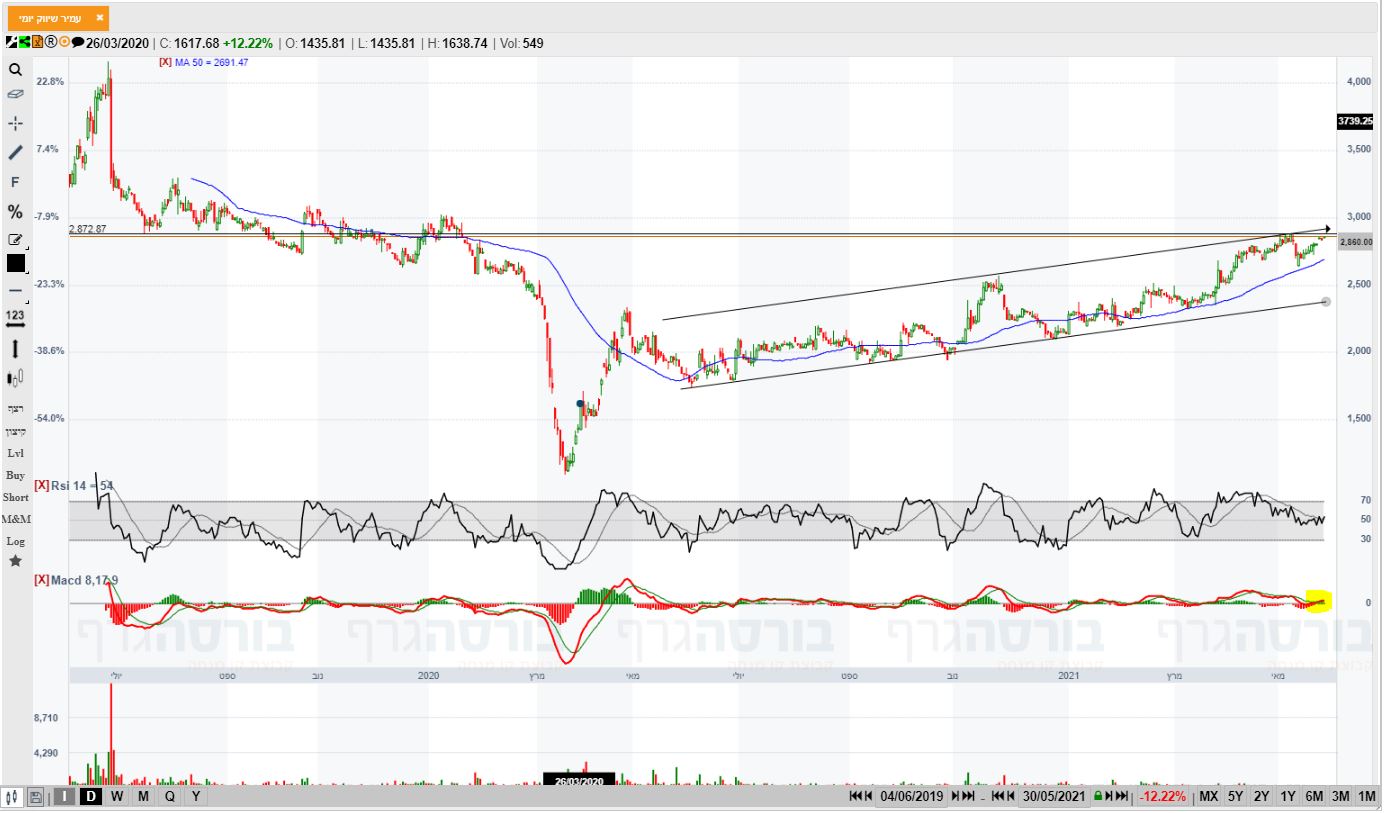Click the 26/03/2020 date marker on timeline
The height and width of the screenshot is (813, 1384).
click(580, 780)
